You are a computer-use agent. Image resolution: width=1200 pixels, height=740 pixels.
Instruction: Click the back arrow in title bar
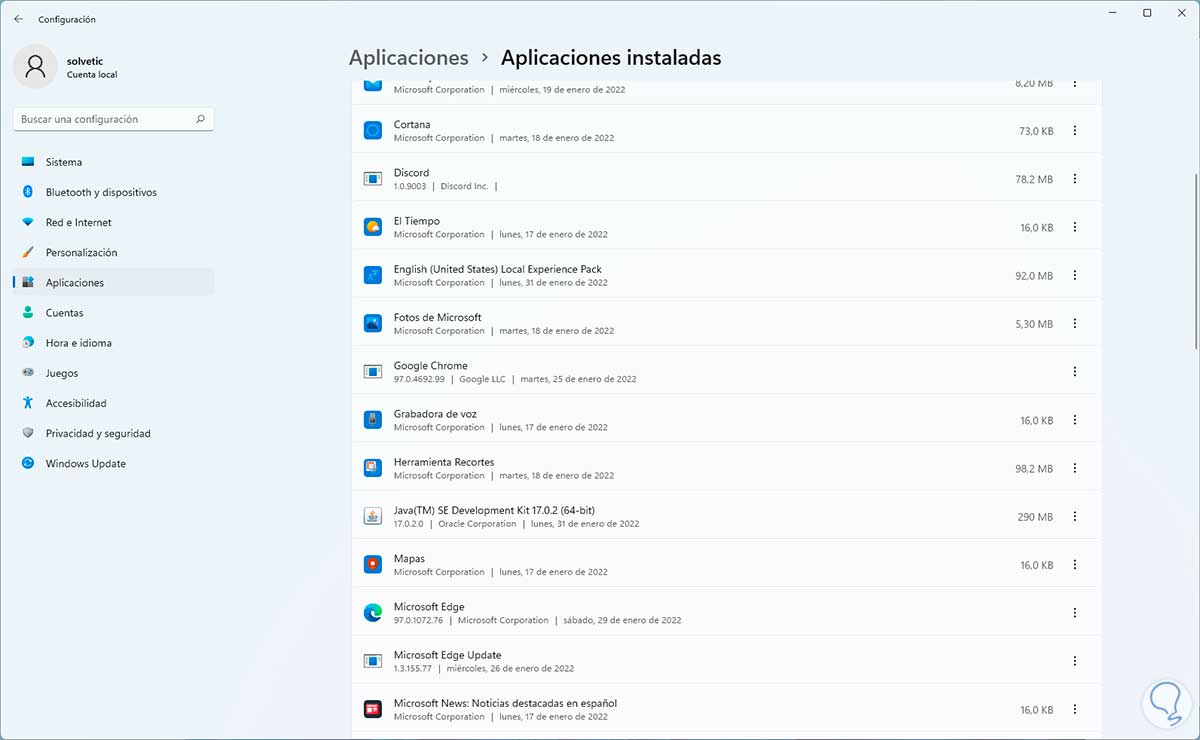18,19
